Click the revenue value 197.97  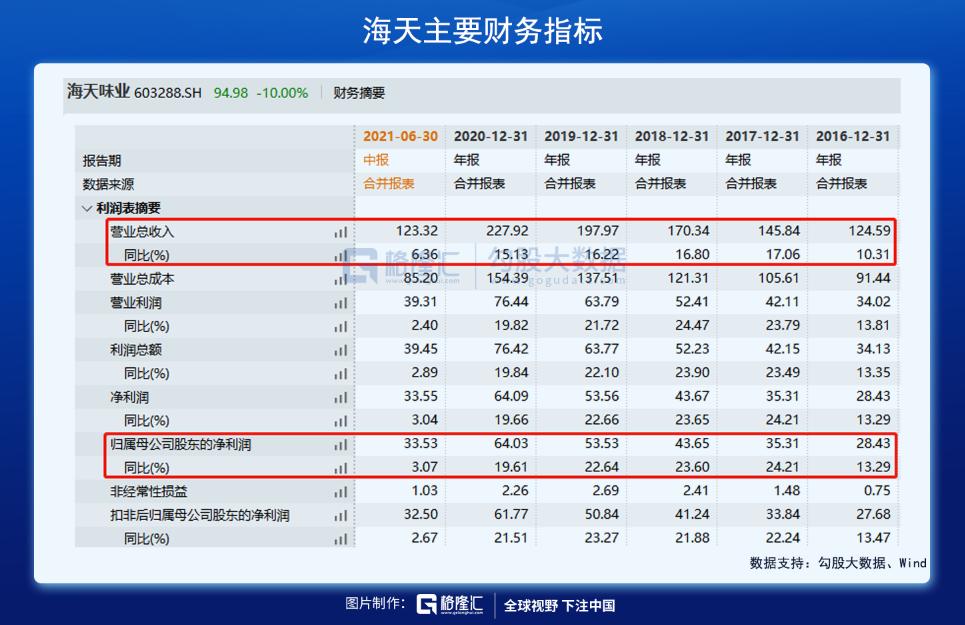pyautogui.click(x=598, y=231)
